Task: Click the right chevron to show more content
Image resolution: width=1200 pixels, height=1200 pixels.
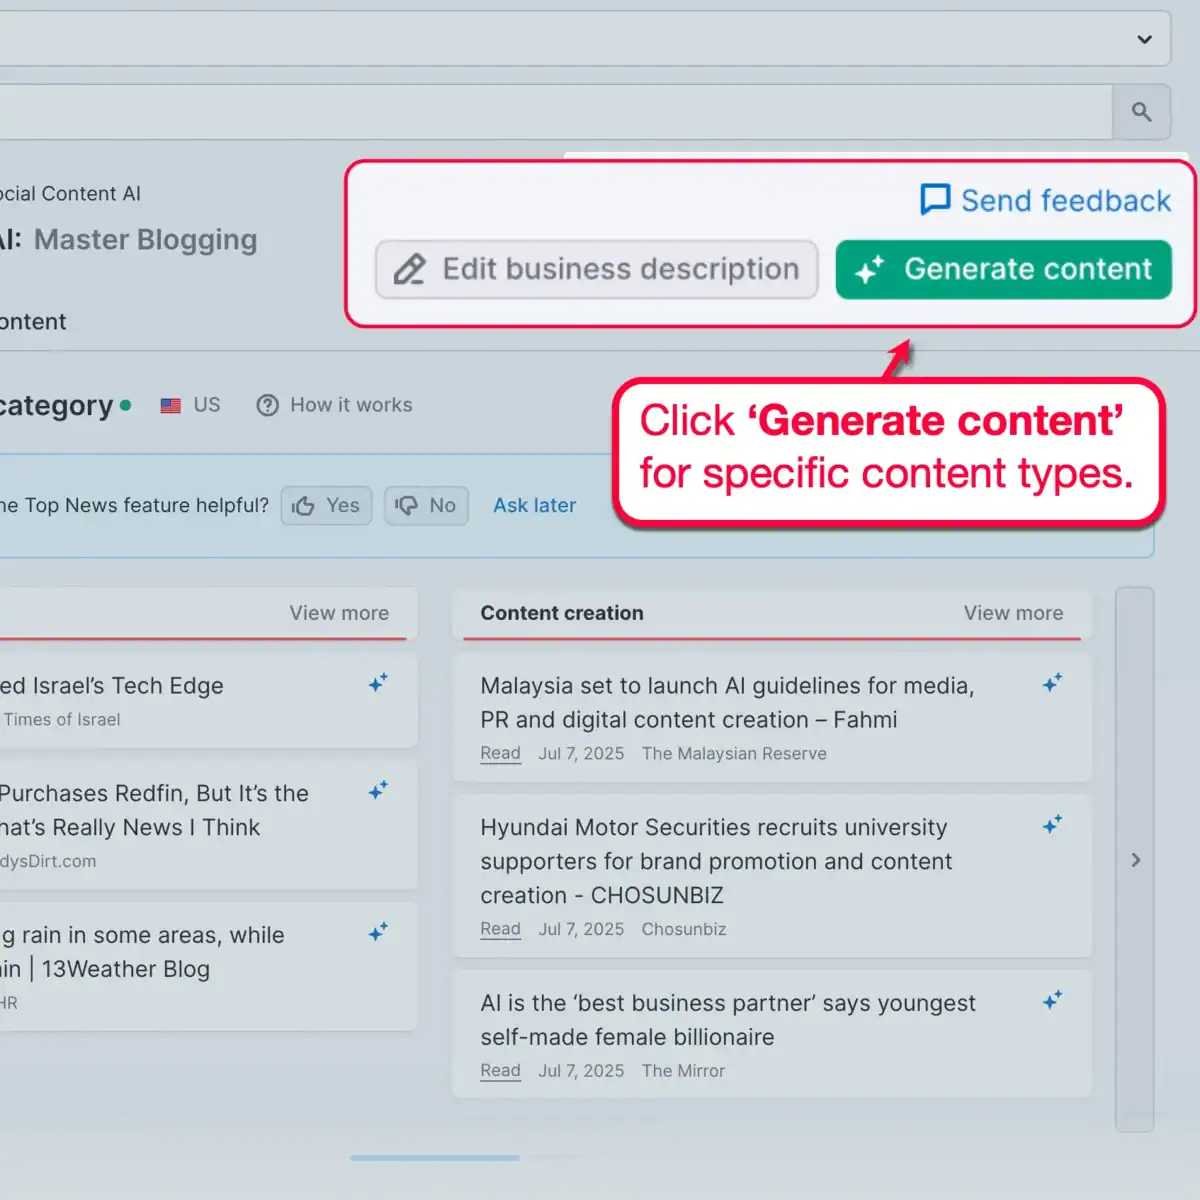Action: click(x=1135, y=860)
